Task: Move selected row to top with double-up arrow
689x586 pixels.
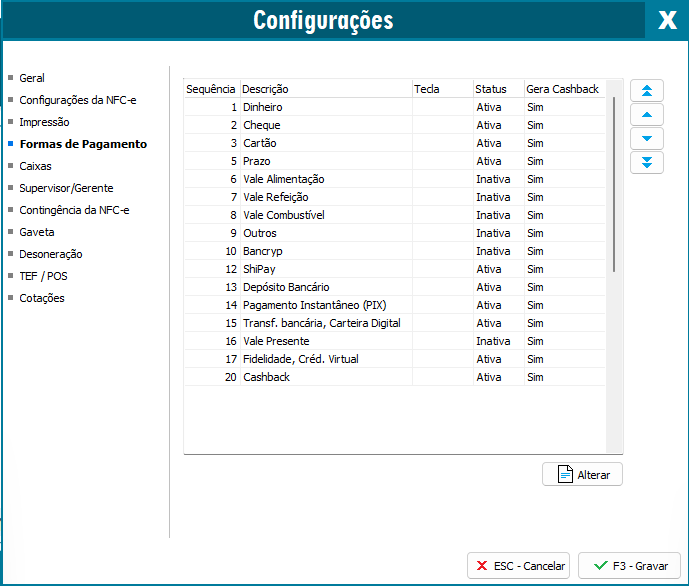Action: 646,91
